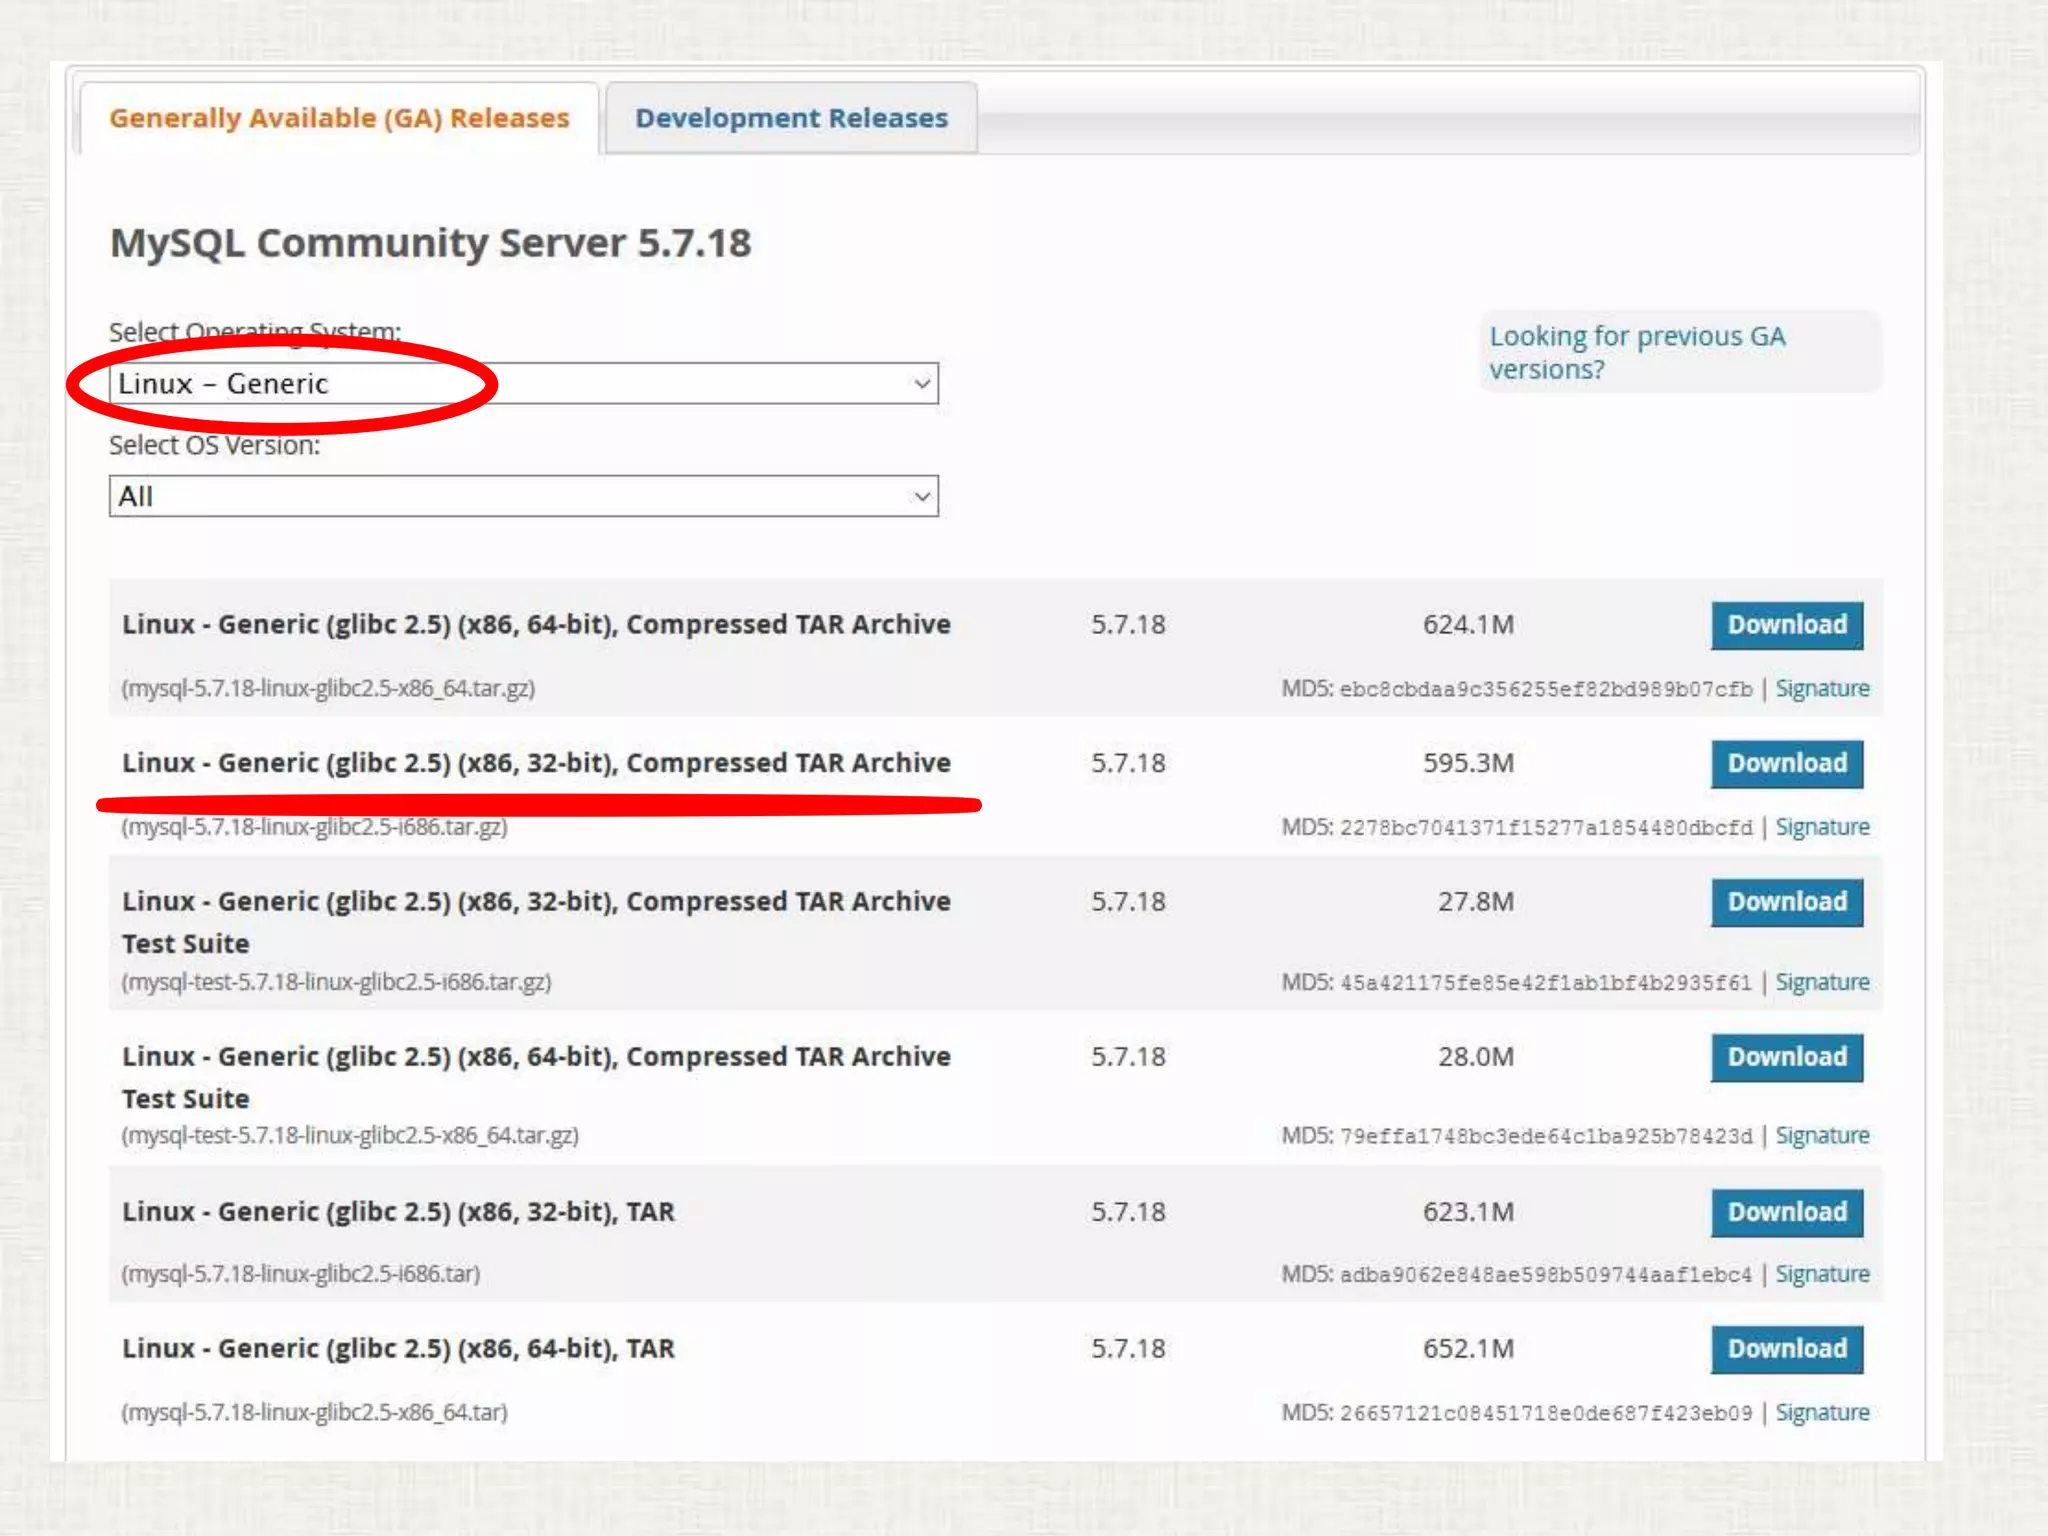Click chevron arrow of Linux - Generic combo box
Screen dimensions: 2048x1536
click(922, 384)
